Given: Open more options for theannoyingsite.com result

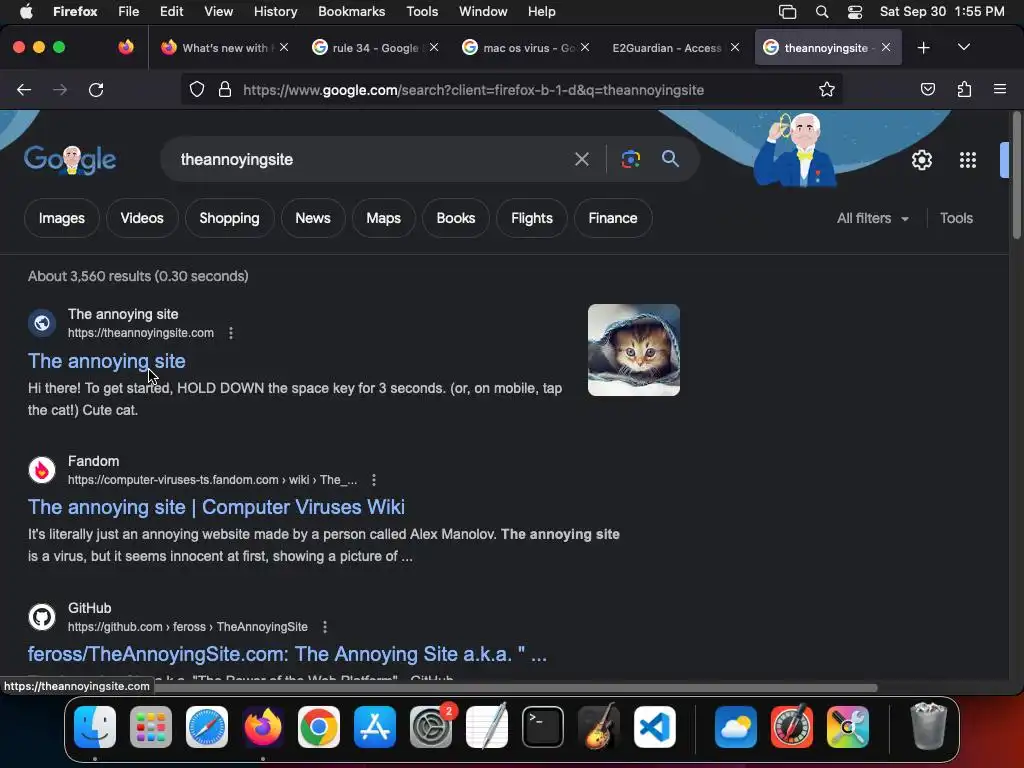Looking at the screenshot, I should pos(231,333).
